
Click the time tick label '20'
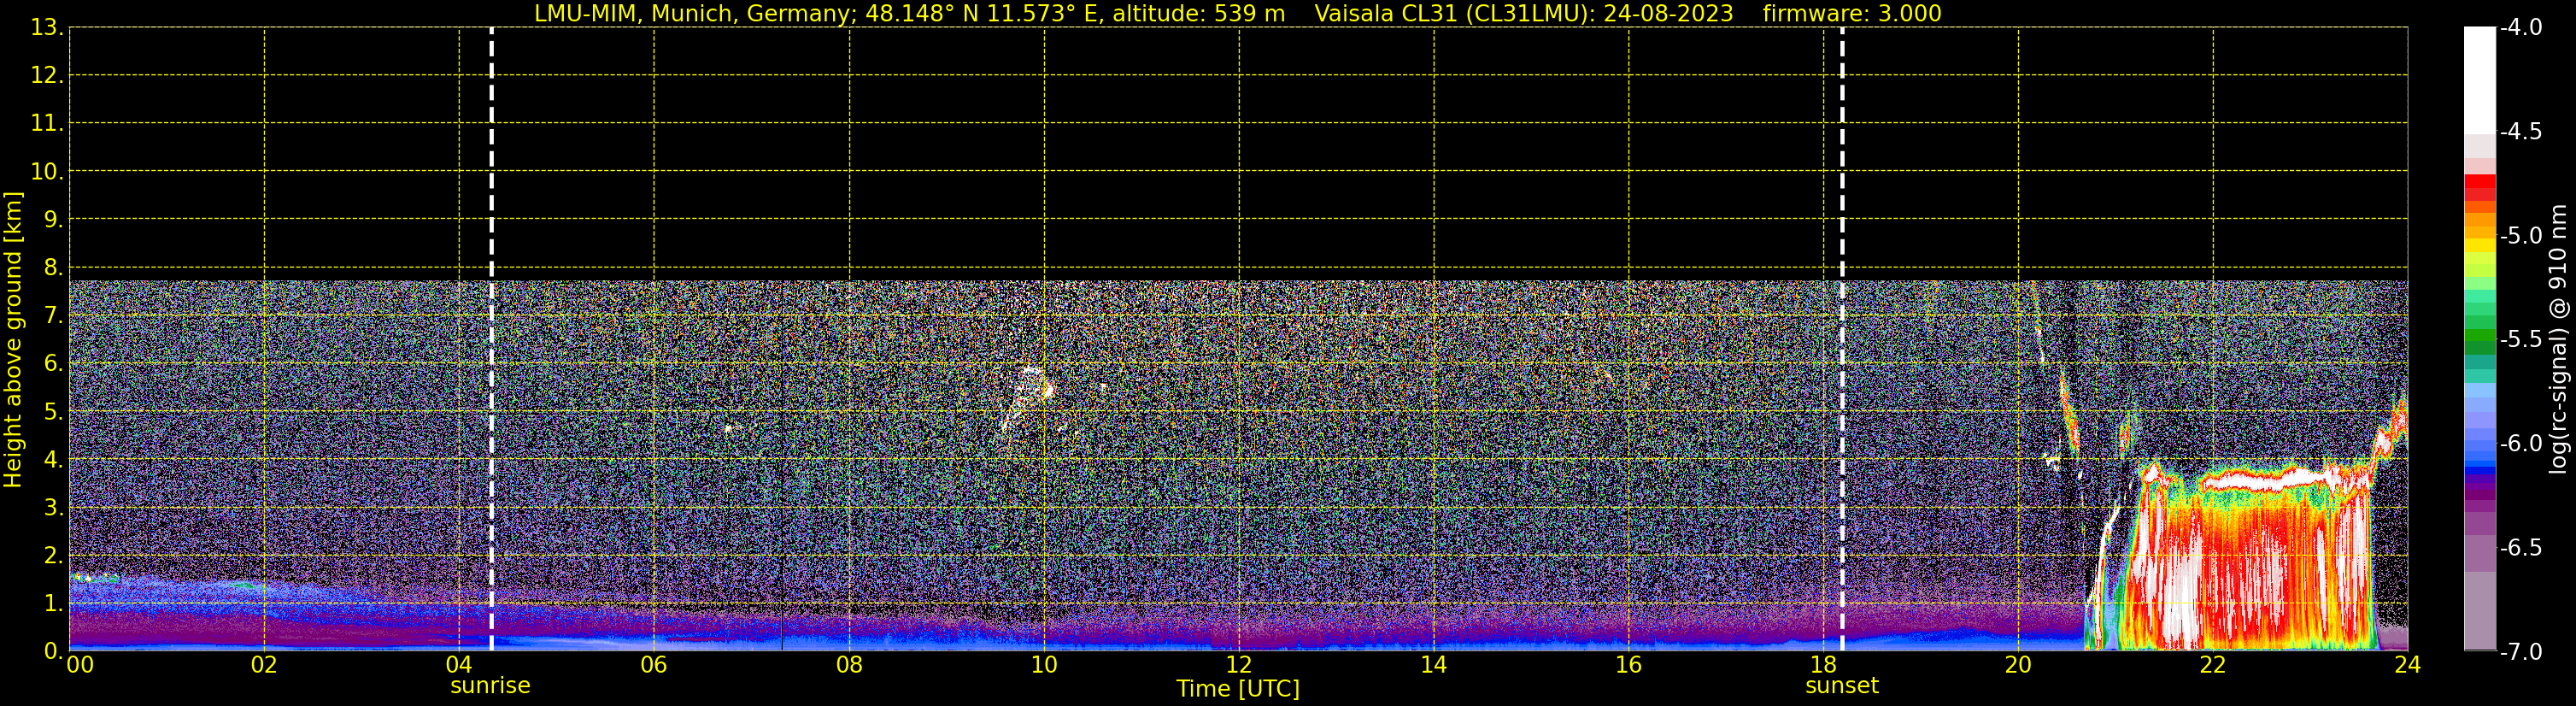[x=2018, y=665]
